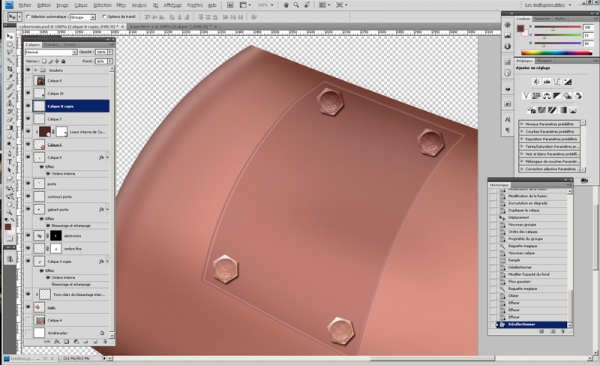Delete layer using the trash icon
The height and width of the screenshot is (365, 600).
(104, 341)
